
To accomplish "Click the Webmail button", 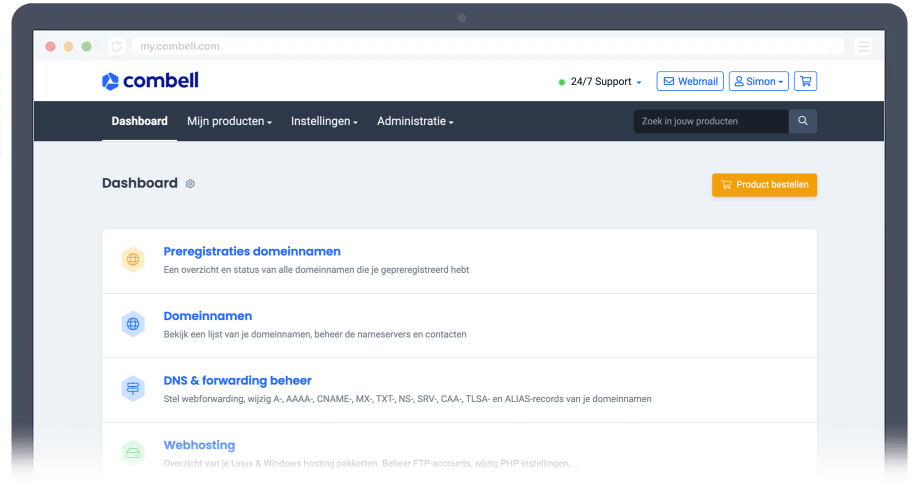I will pyautogui.click(x=689, y=81).
